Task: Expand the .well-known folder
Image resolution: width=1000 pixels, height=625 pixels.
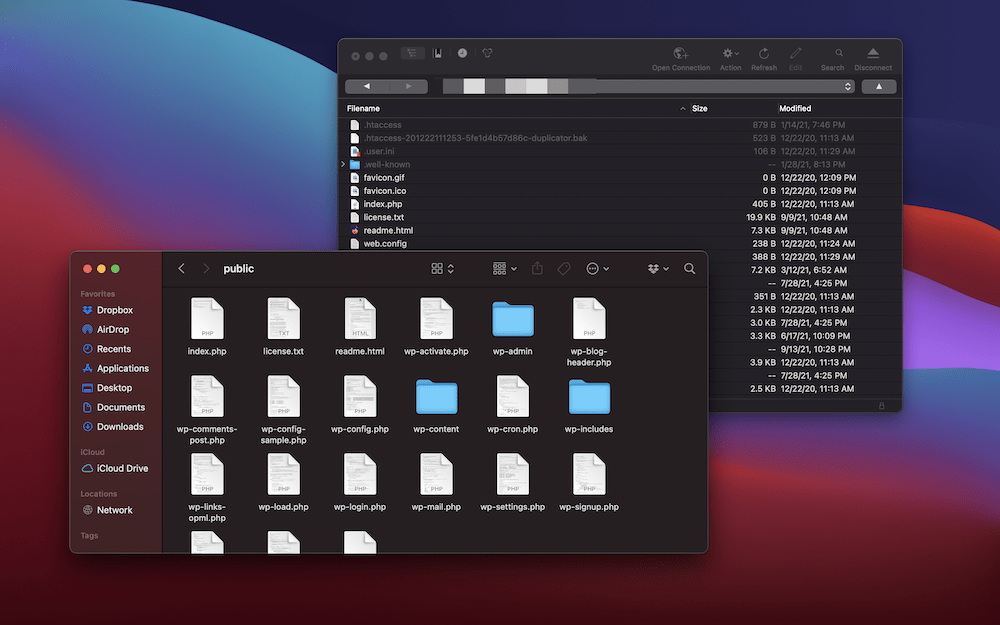Action: click(343, 164)
